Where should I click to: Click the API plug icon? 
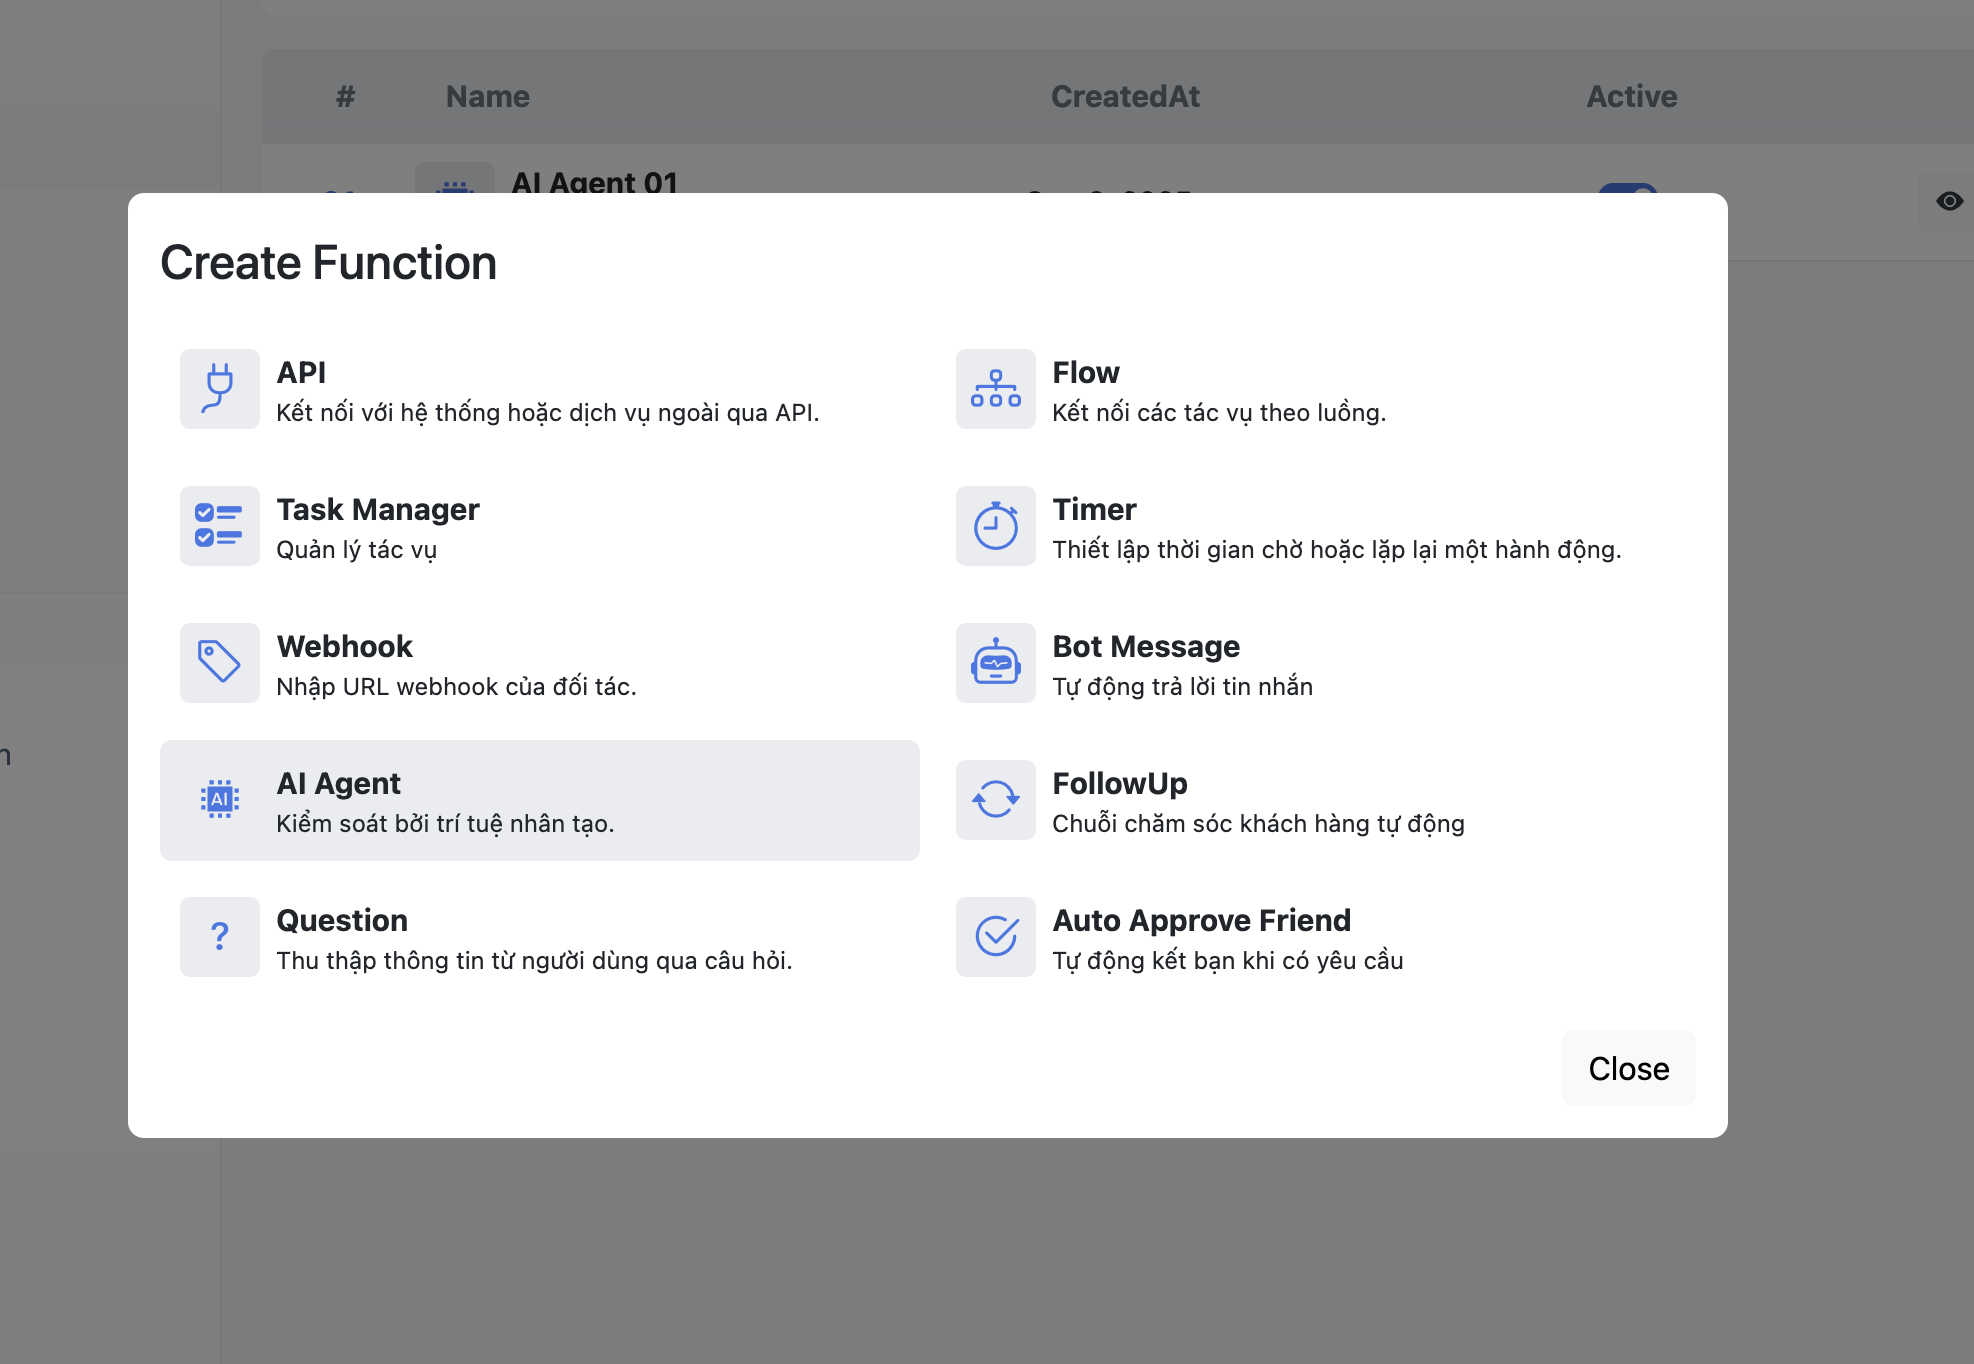pyautogui.click(x=219, y=389)
